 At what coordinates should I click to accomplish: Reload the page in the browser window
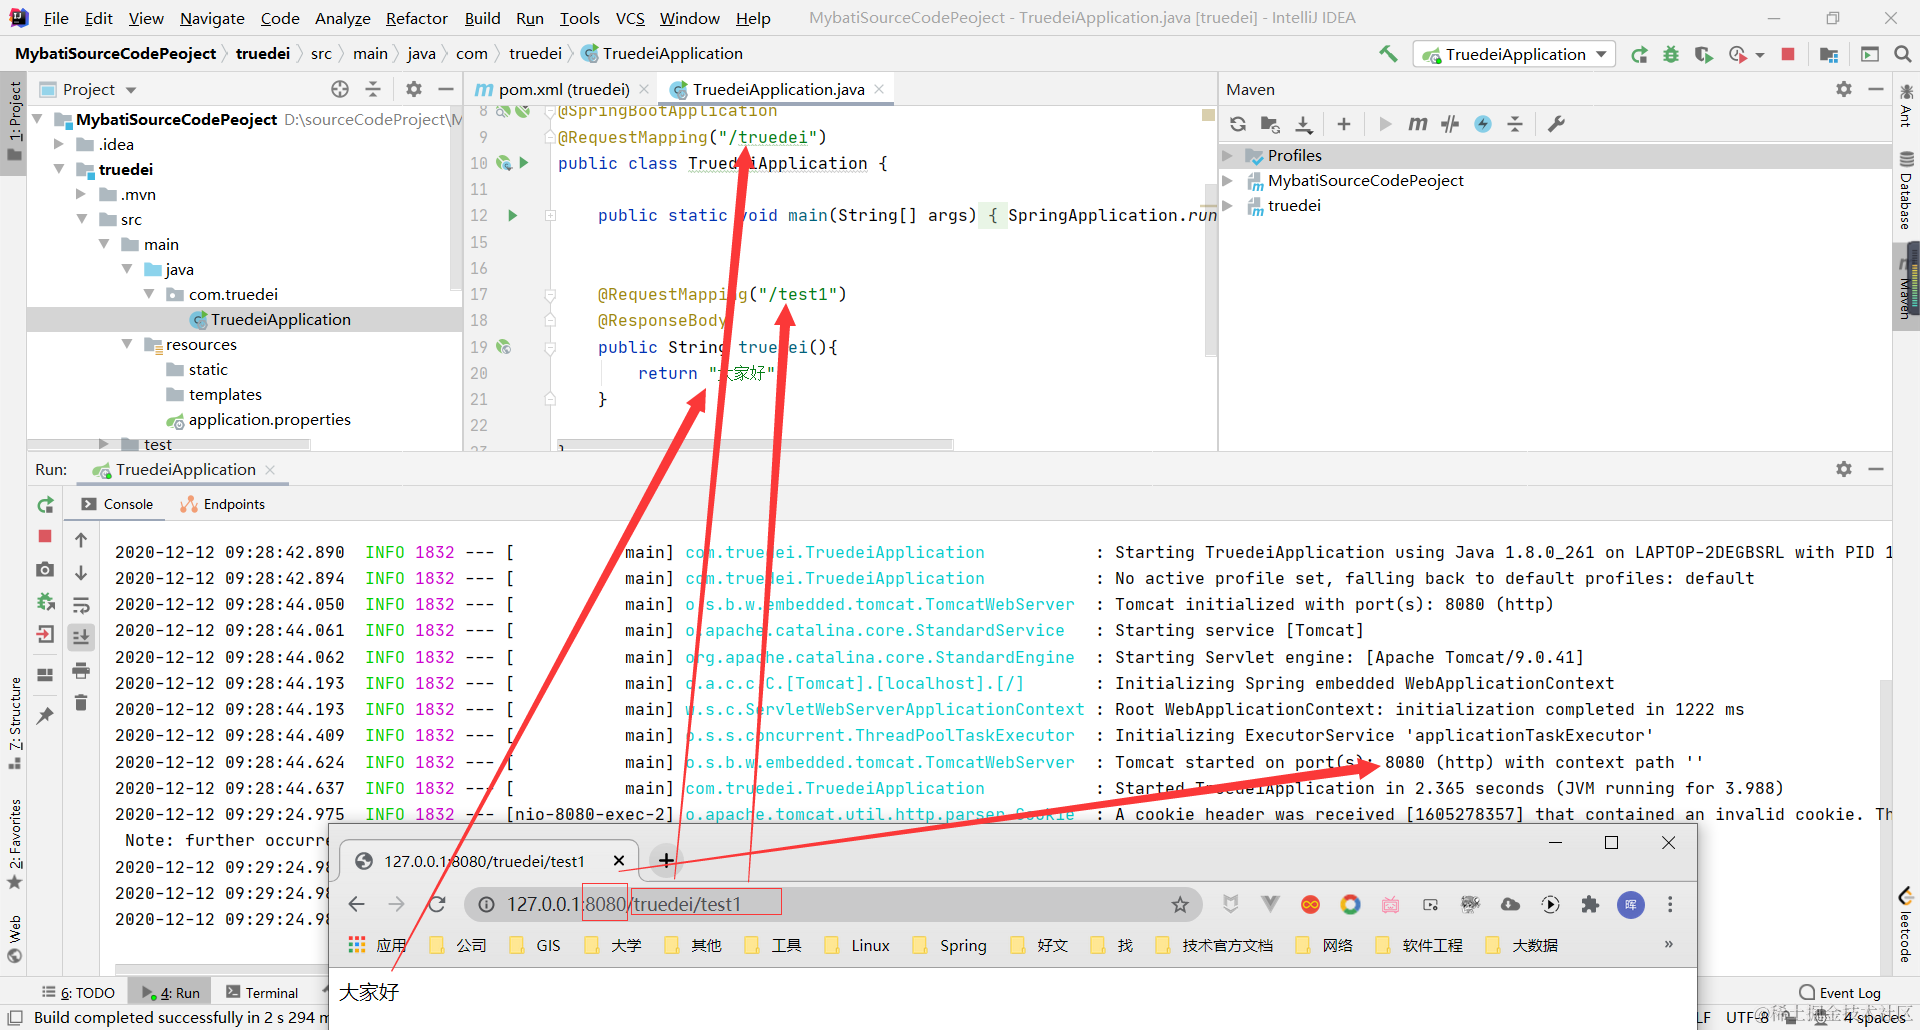tap(437, 904)
